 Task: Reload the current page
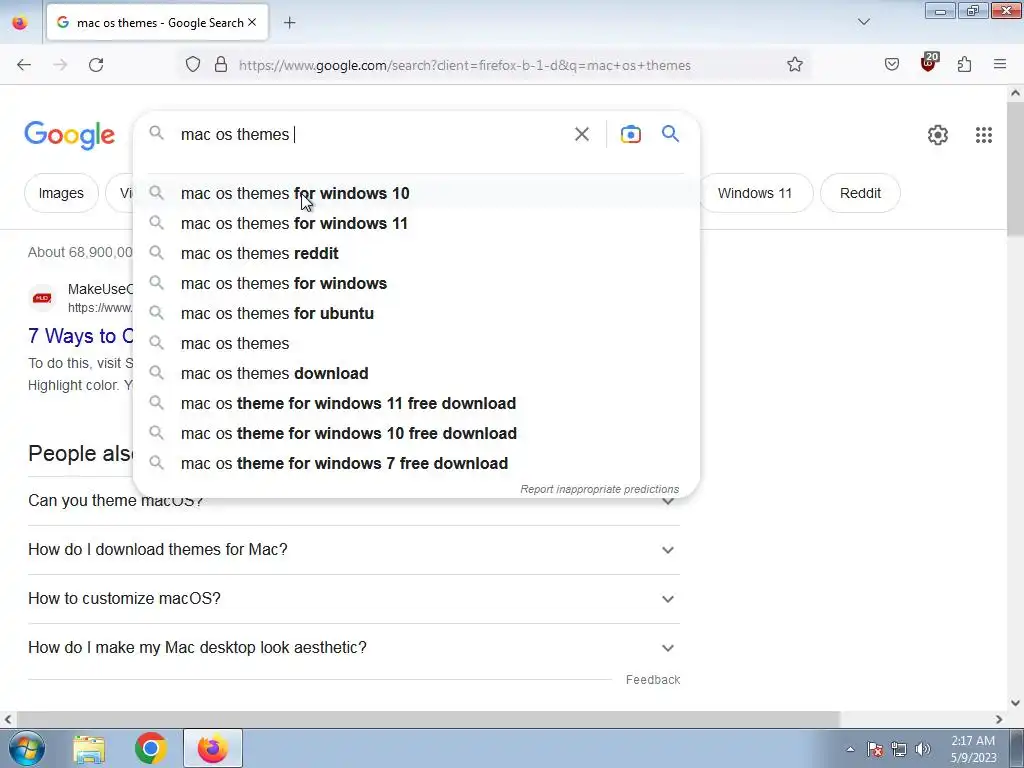96,65
